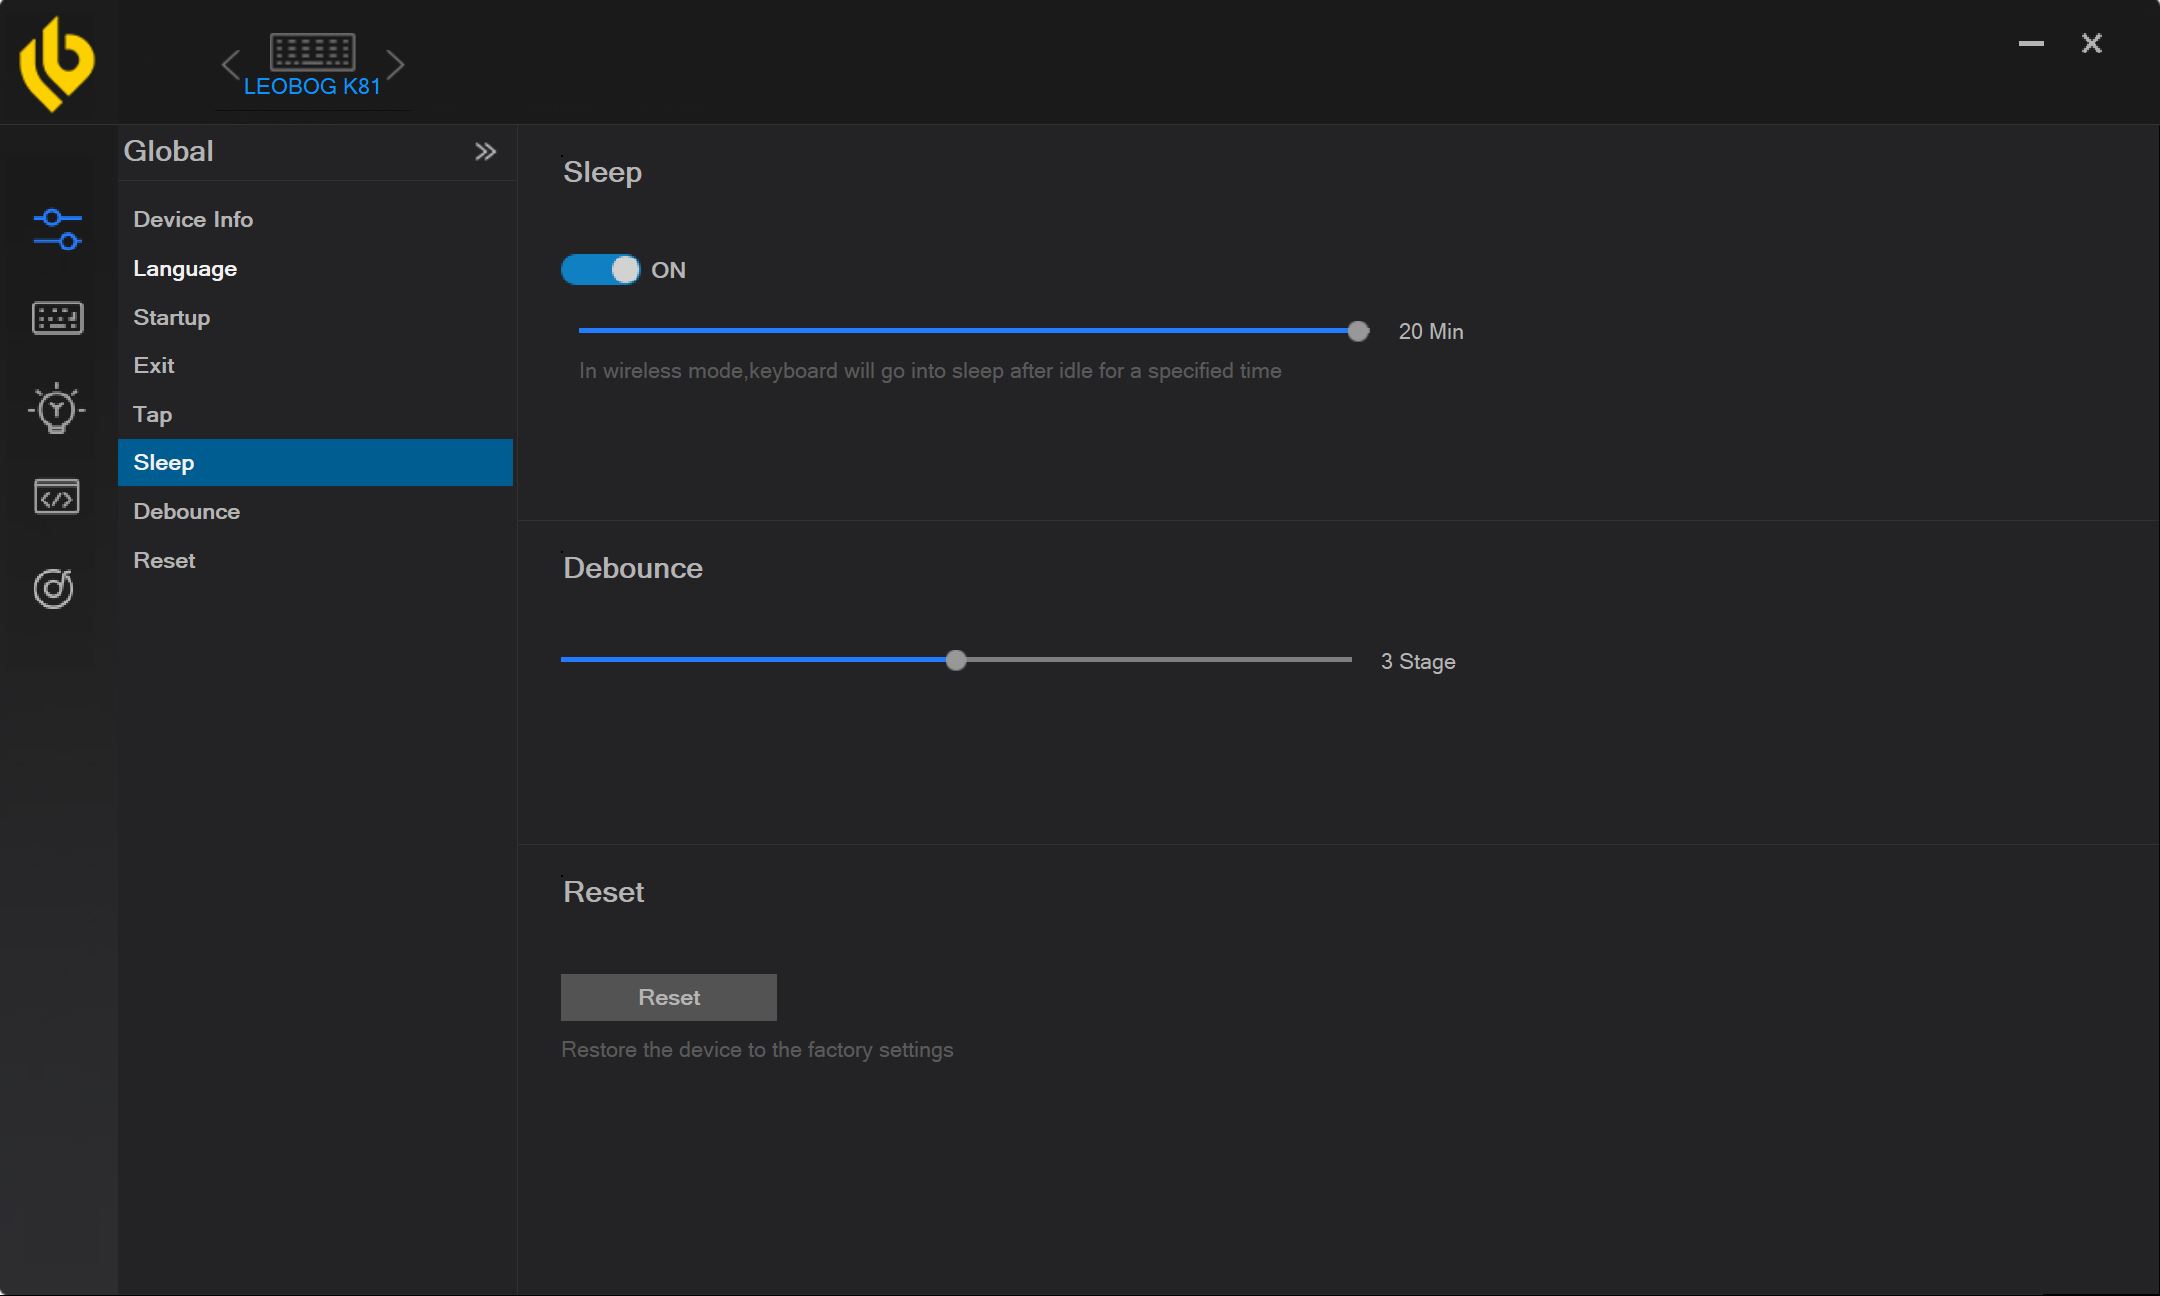
Task: Go to next device with right arrow
Action: point(395,65)
